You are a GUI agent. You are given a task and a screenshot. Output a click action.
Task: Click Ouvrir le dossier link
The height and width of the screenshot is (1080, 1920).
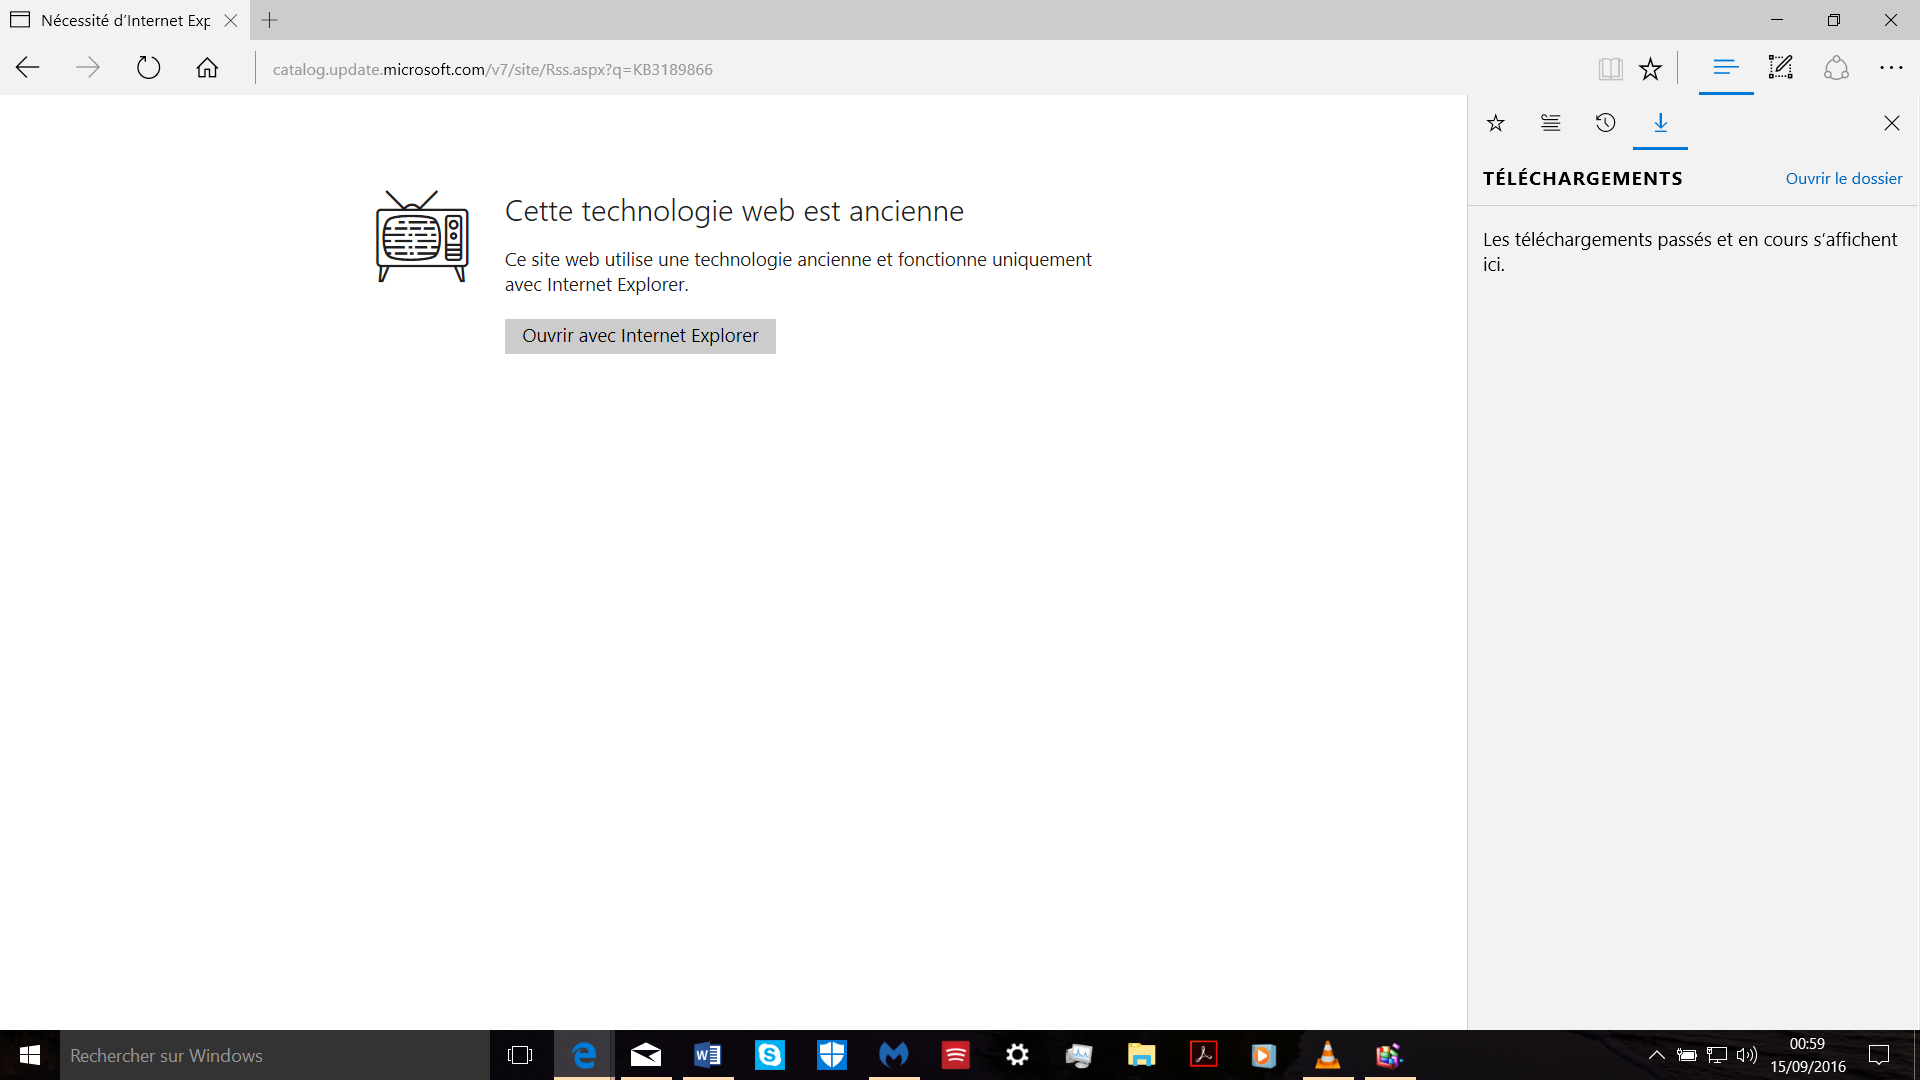pyautogui.click(x=1844, y=178)
